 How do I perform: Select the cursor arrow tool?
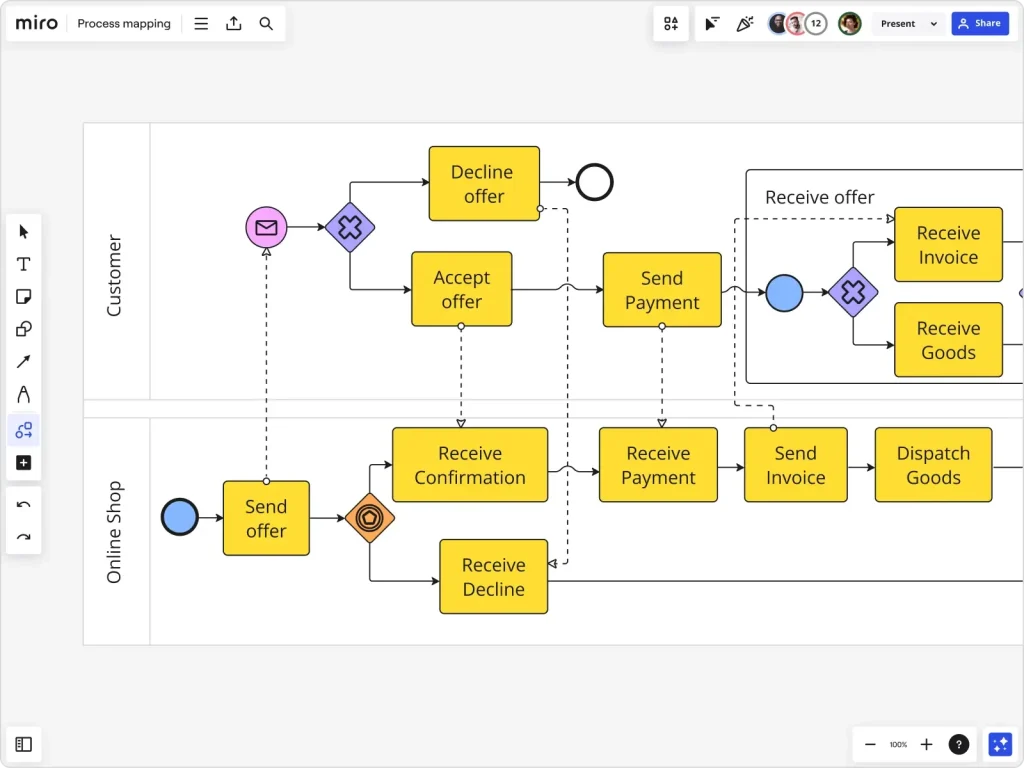pos(24,232)
